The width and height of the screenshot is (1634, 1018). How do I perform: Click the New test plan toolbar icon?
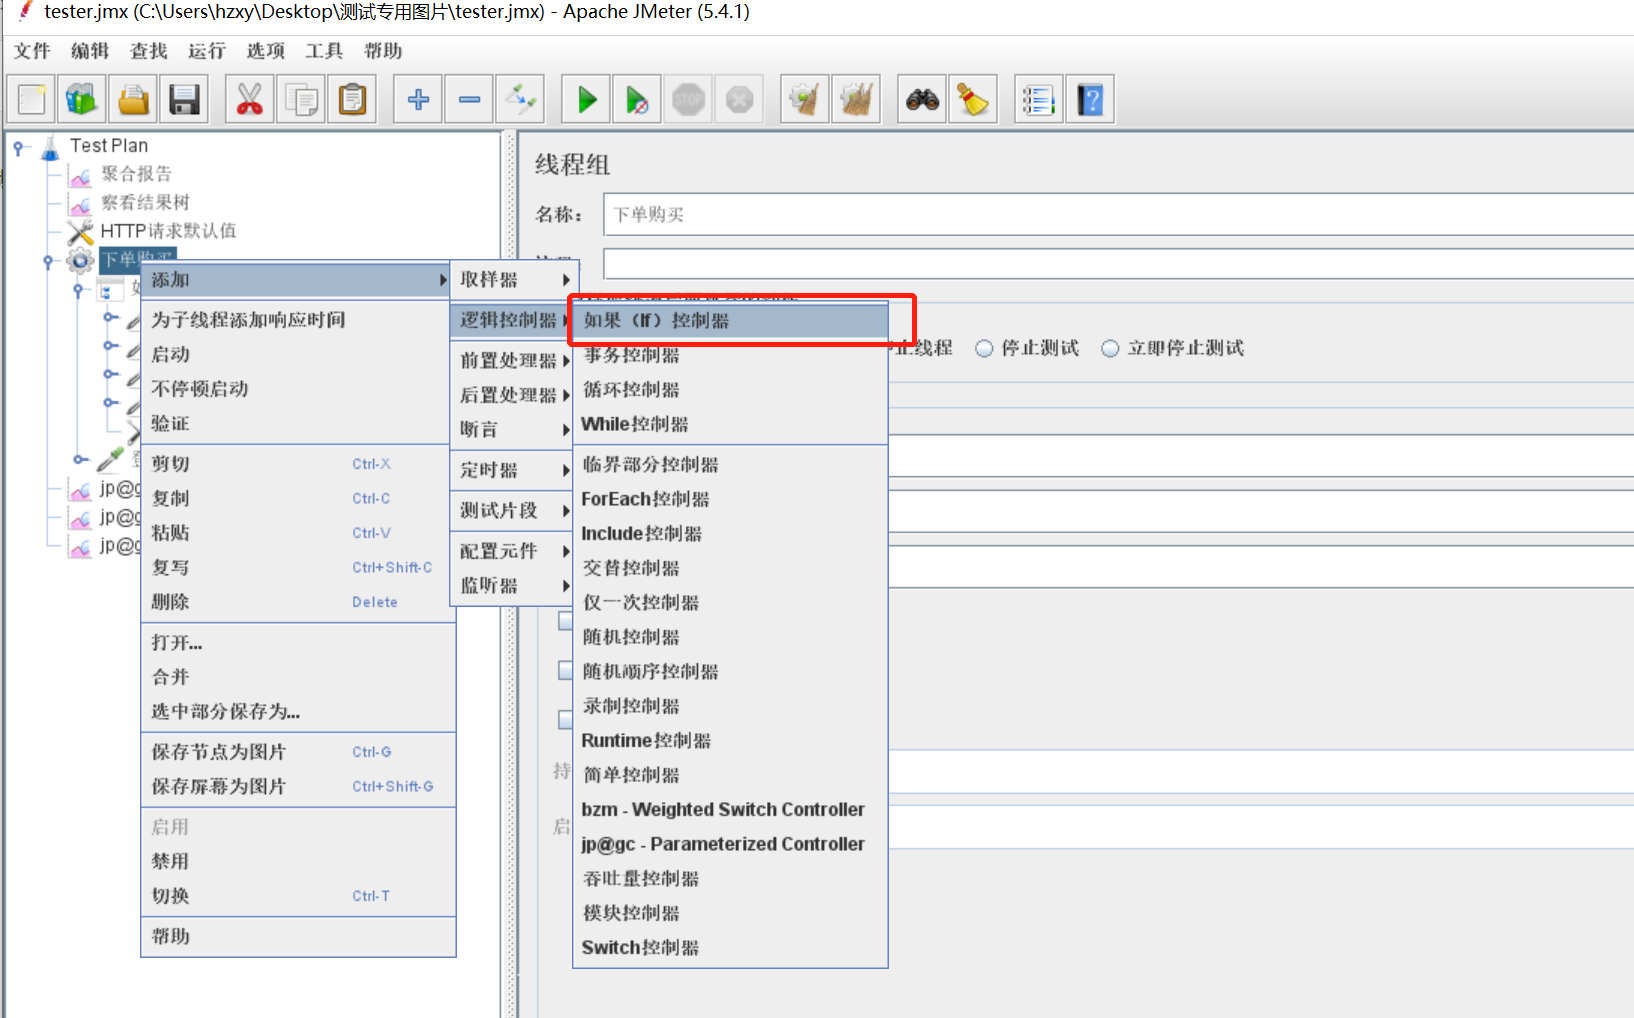(x=32, y=99)
